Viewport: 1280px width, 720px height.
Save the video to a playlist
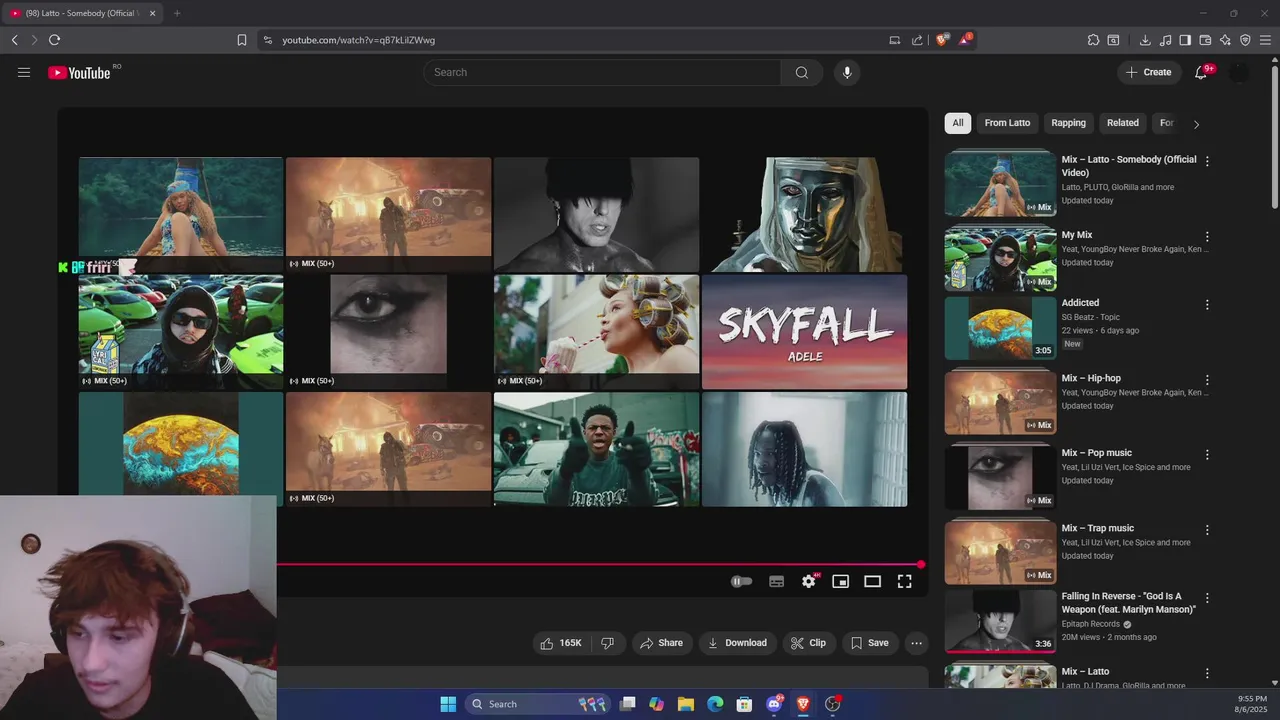click(869, 643)
